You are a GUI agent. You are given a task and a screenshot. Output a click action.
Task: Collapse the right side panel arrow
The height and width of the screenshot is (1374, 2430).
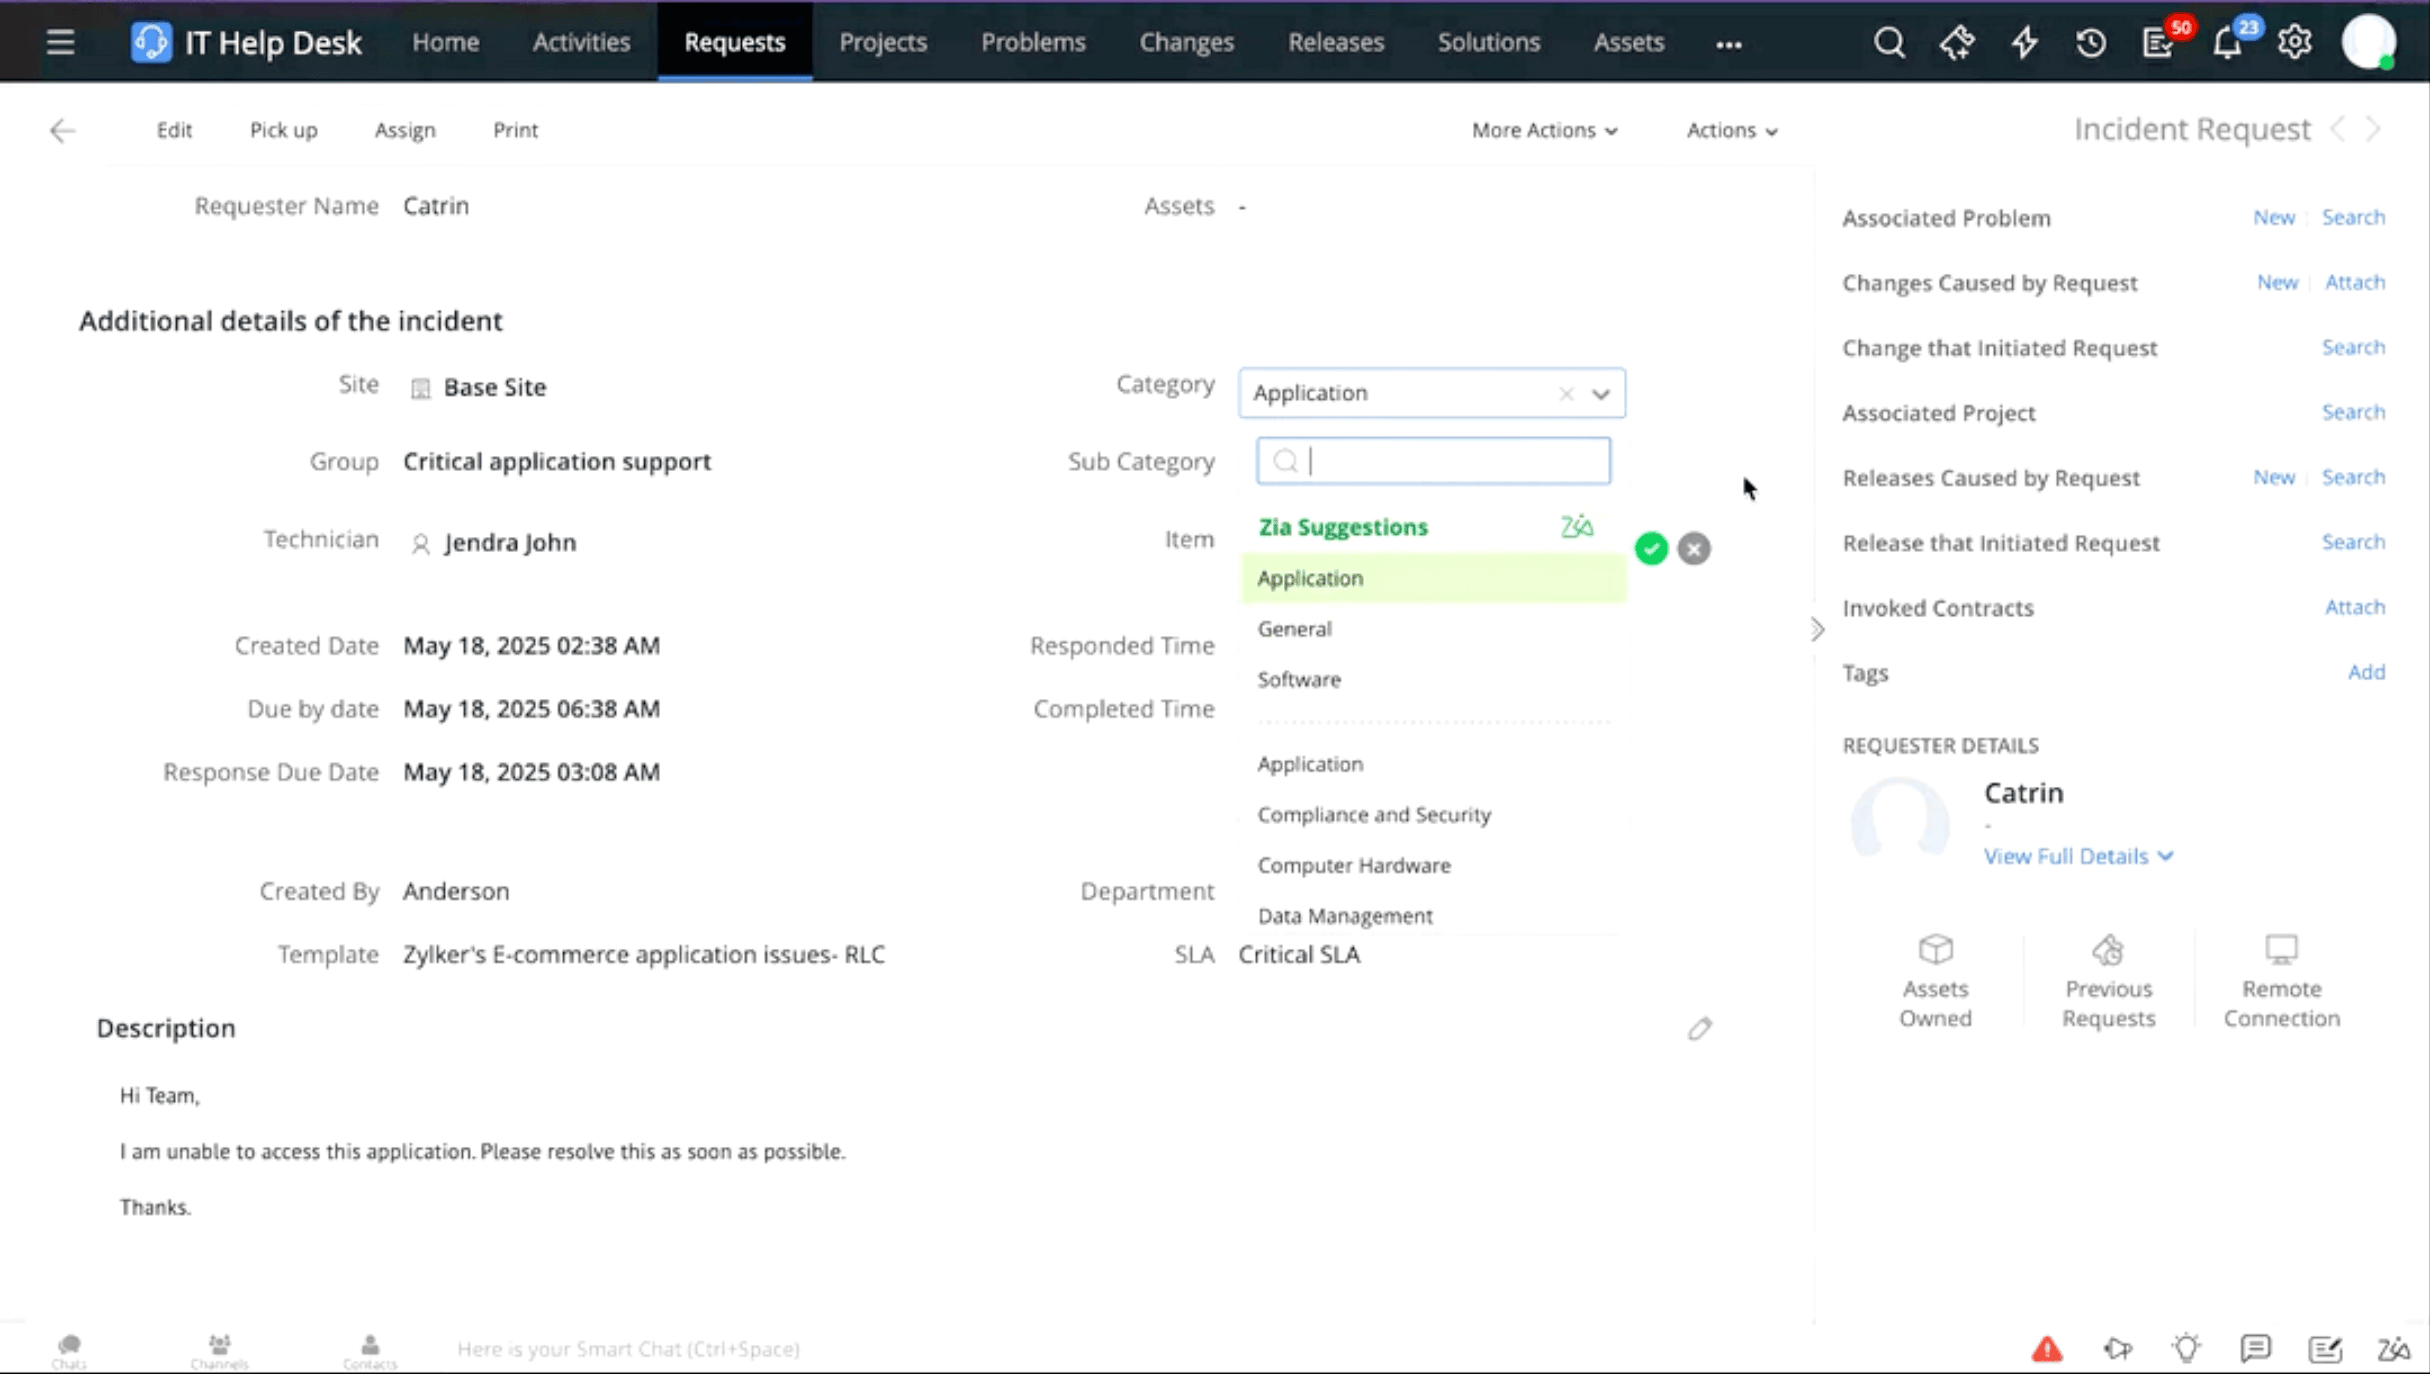[1817, 629]
